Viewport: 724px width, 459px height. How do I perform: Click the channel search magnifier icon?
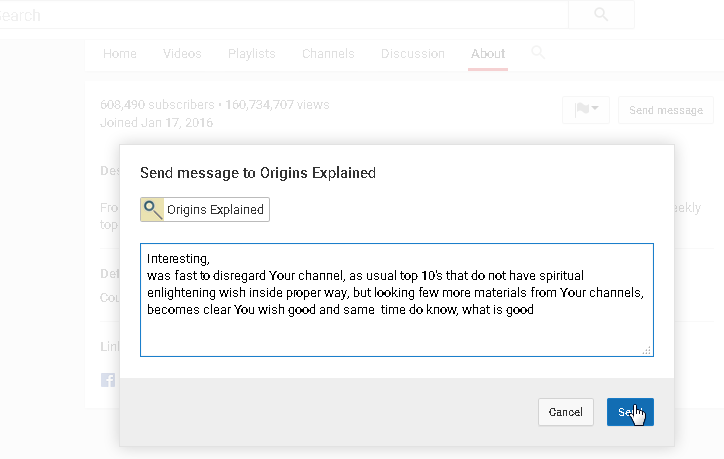tap(538, 52)
